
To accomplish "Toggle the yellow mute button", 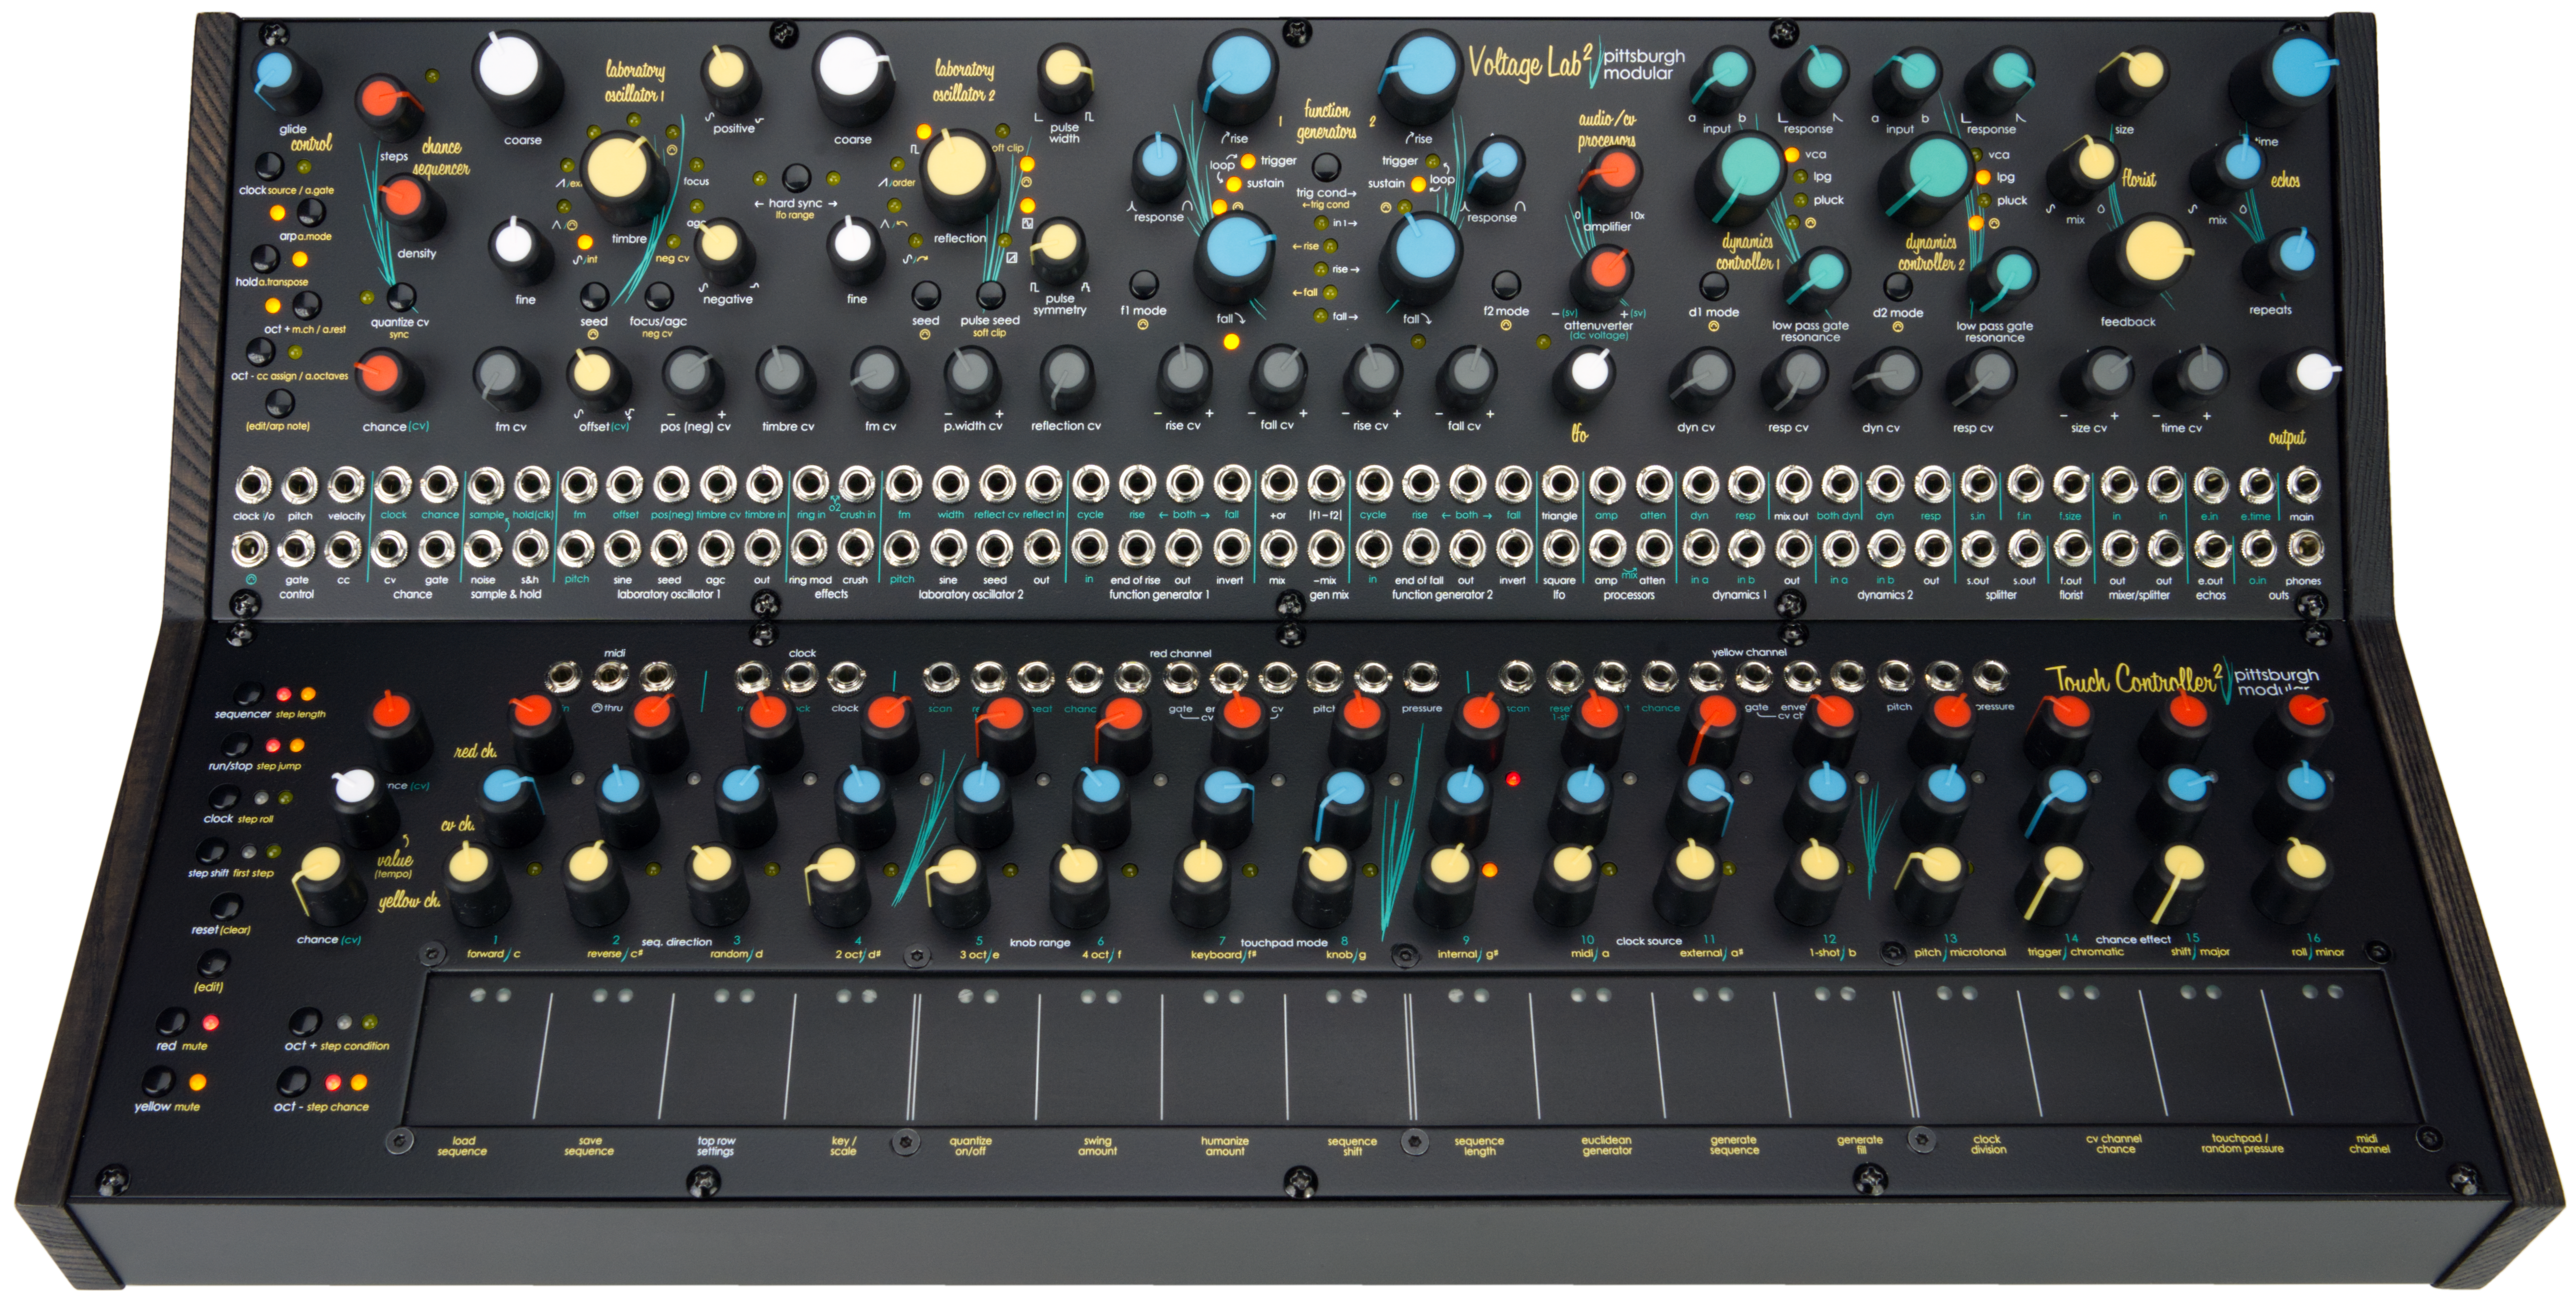I will [159, 1081].
